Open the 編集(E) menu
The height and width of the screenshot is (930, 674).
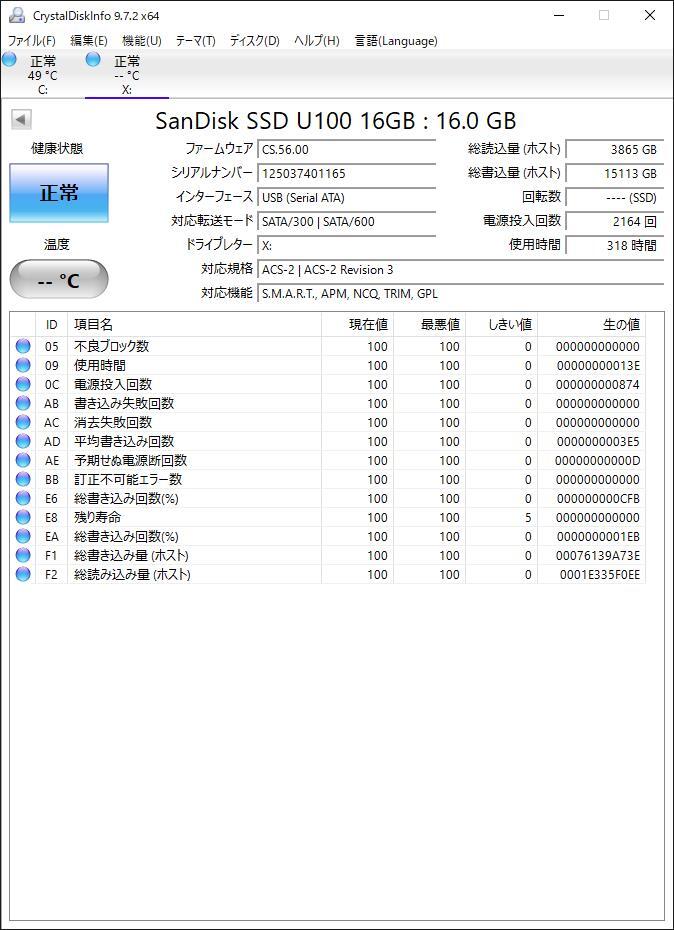[x=89, y=40]
